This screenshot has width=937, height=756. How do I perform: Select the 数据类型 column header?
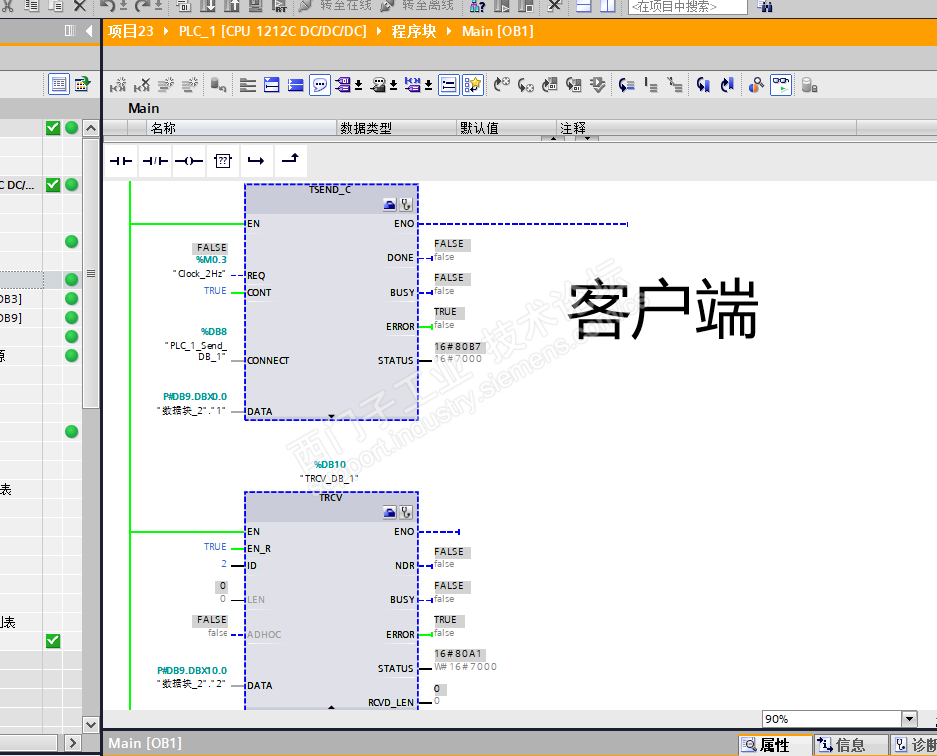click(x=396, y=128)
